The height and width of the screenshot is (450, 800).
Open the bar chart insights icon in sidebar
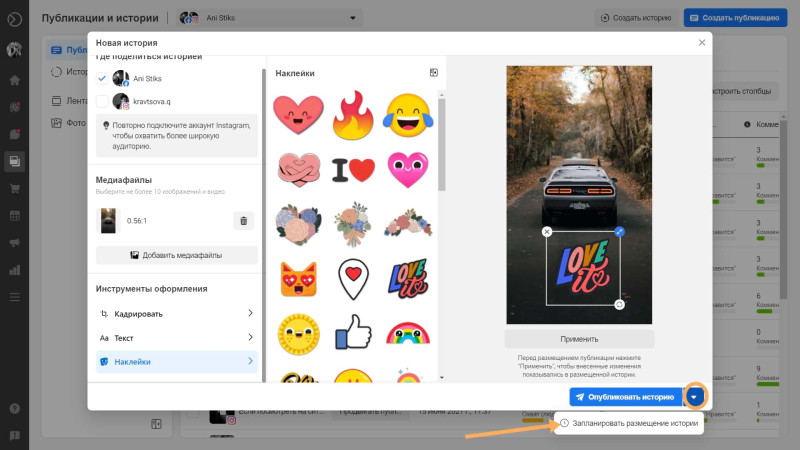click(15, 270)
